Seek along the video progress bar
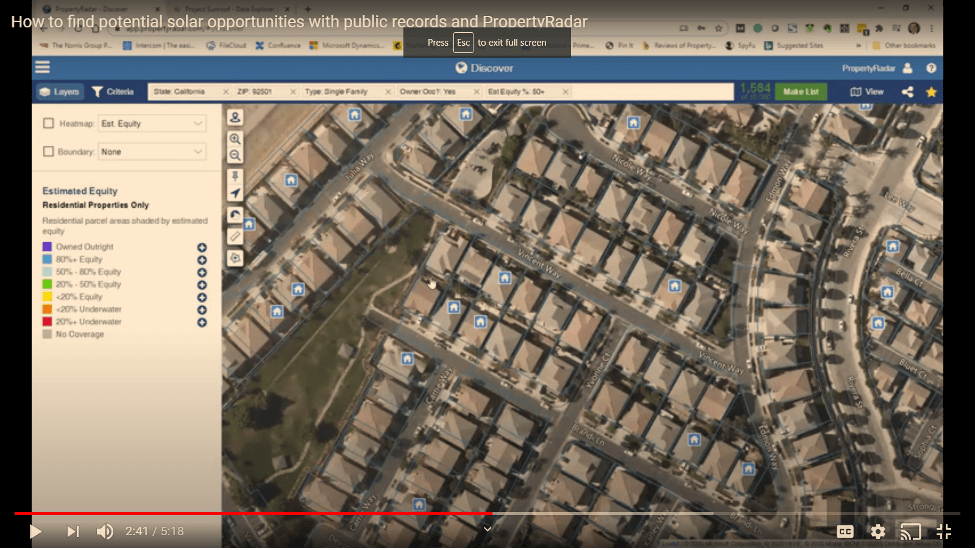This screenshot has width=977, height=550. coord(487,513)
